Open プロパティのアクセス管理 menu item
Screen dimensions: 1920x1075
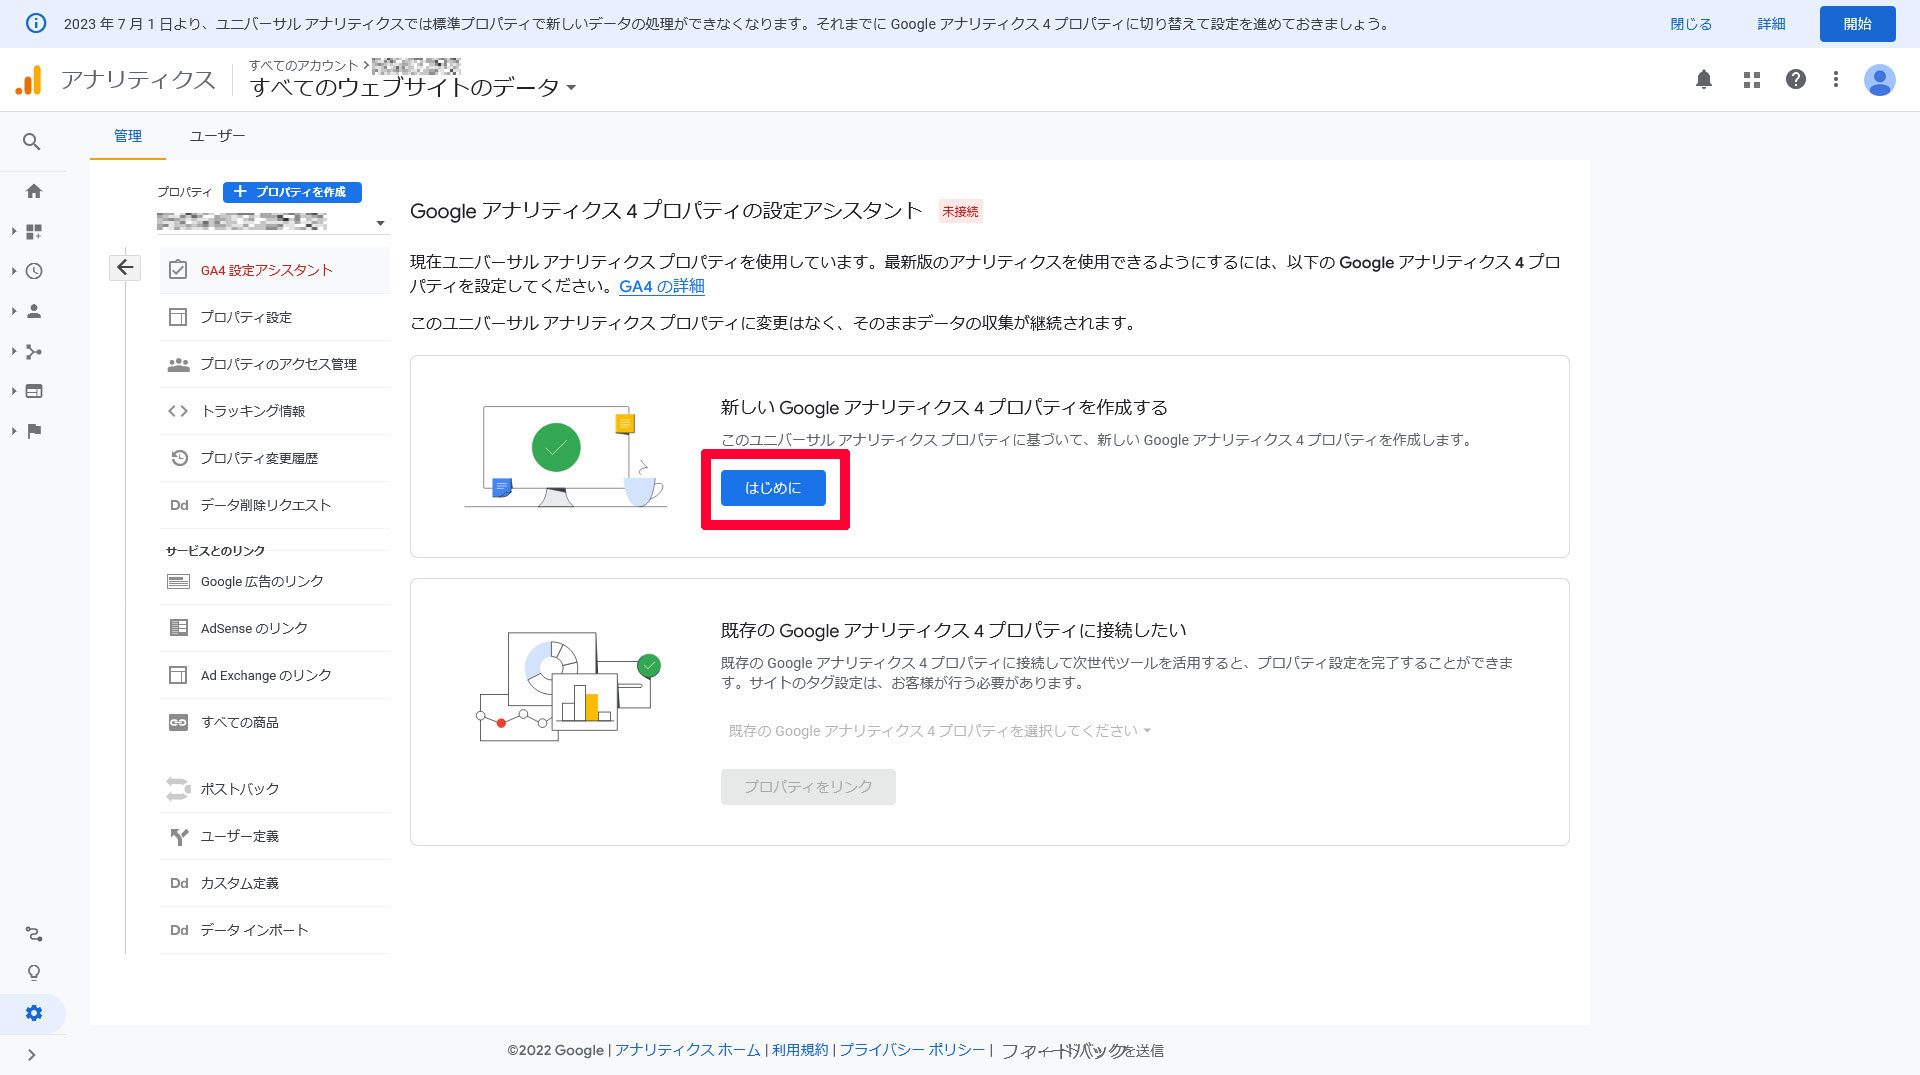(x=275, y=364)
